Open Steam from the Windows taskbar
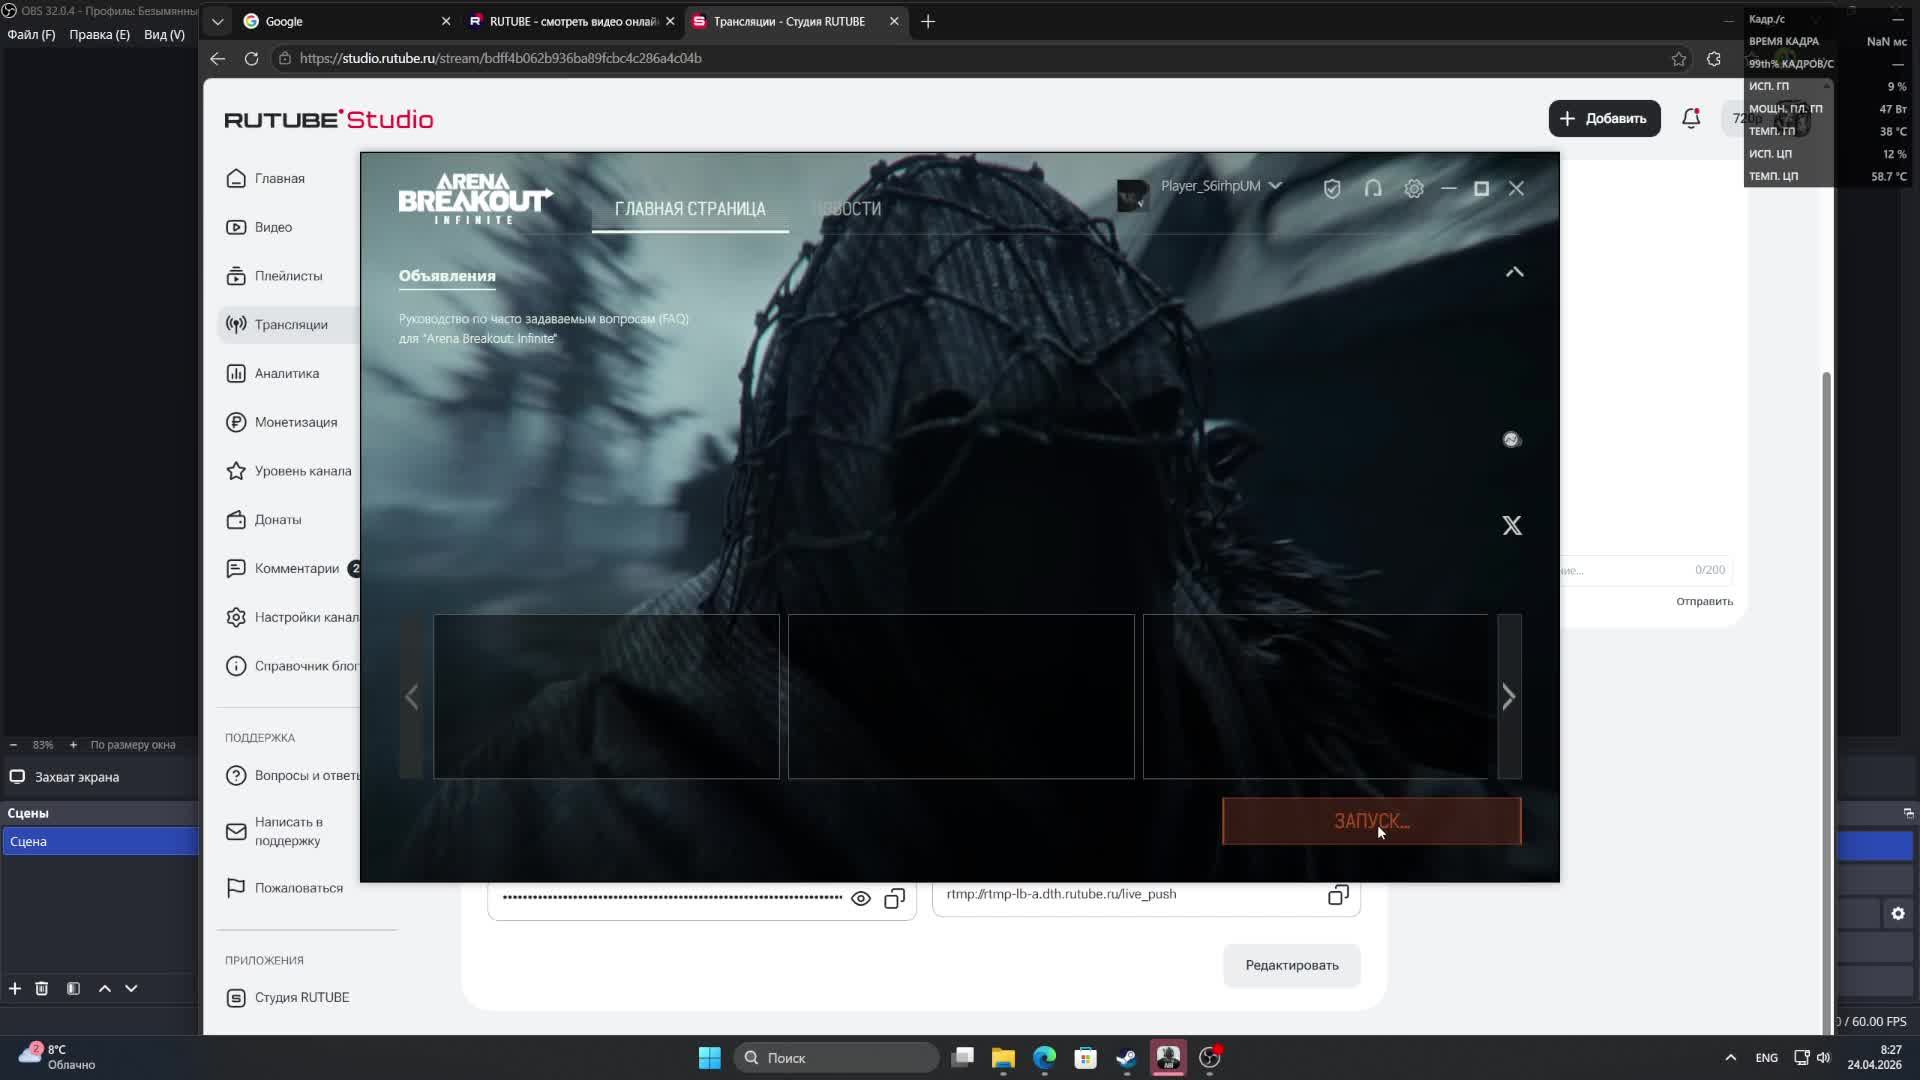1920x1080 pixels. [1127, 1058]
